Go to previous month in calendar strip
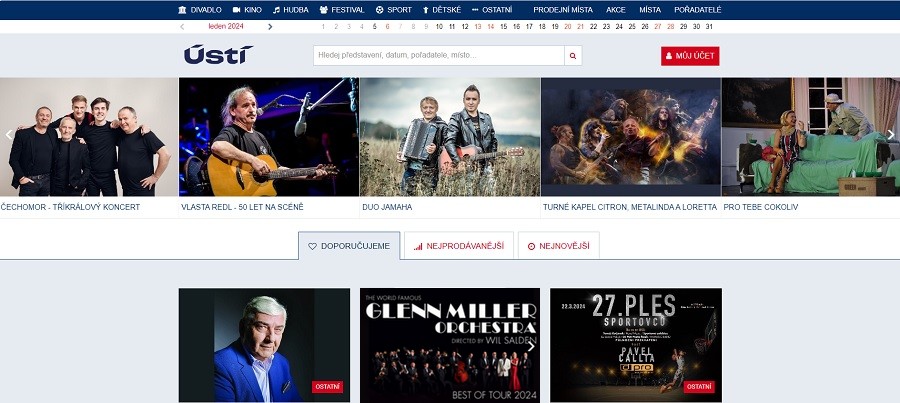 (x=182, y=26)
